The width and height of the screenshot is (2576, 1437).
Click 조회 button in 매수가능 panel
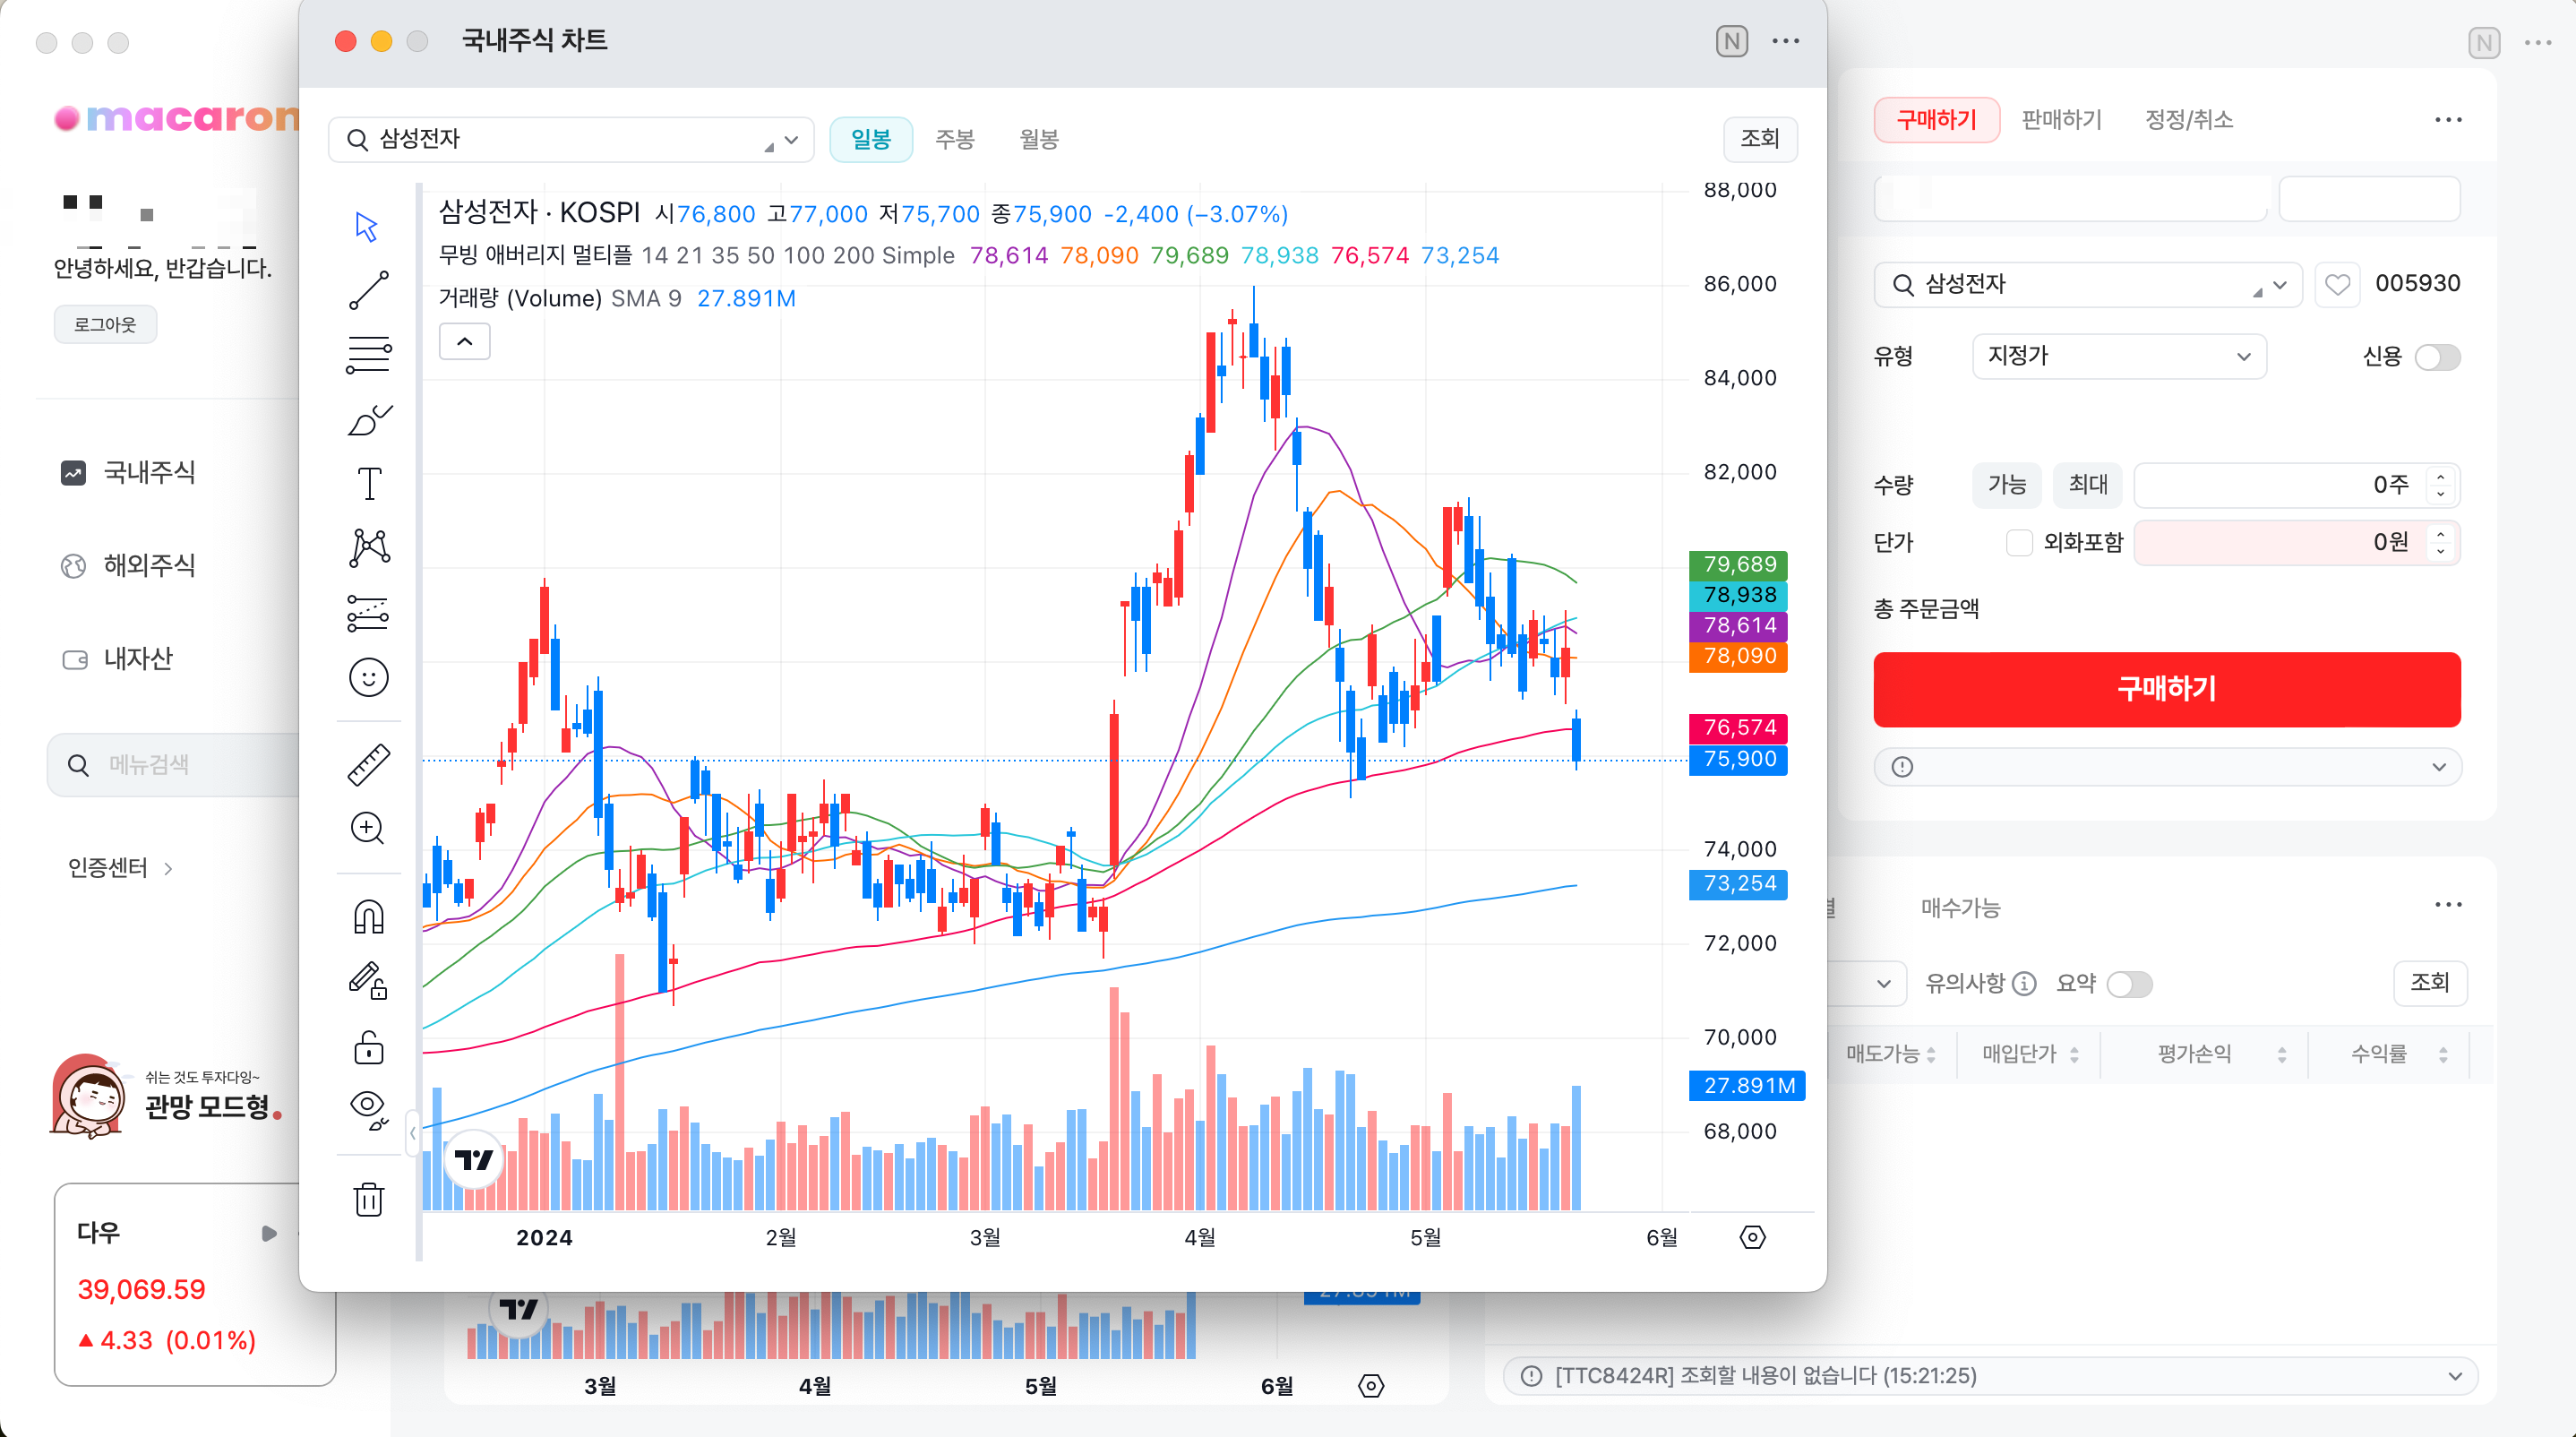point(2429,983)
